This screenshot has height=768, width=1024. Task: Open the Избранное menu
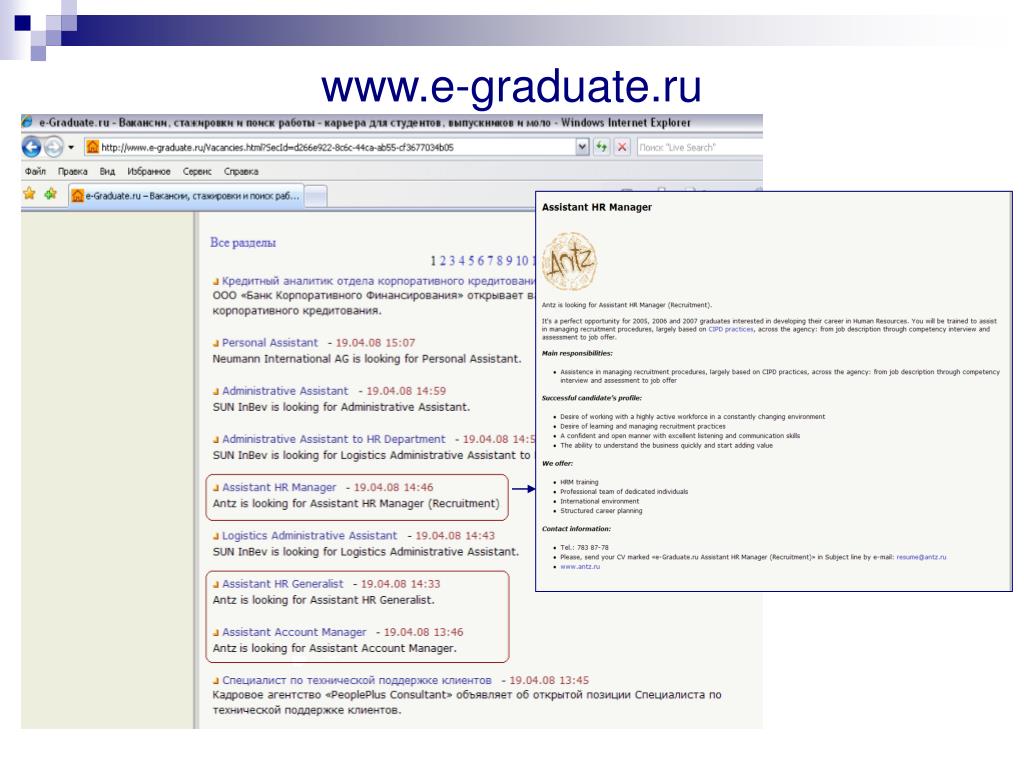(149, 172)
